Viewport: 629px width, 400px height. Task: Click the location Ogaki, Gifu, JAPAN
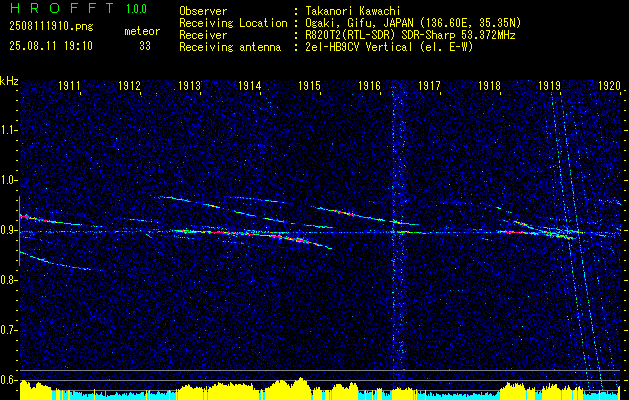(359, 23)
